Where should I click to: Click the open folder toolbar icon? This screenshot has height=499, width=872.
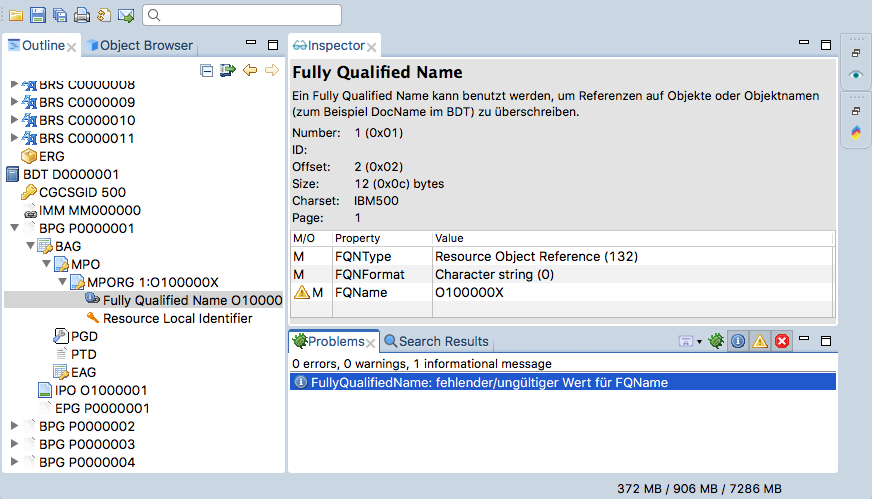pyautogui.click(x=17, y=15)
